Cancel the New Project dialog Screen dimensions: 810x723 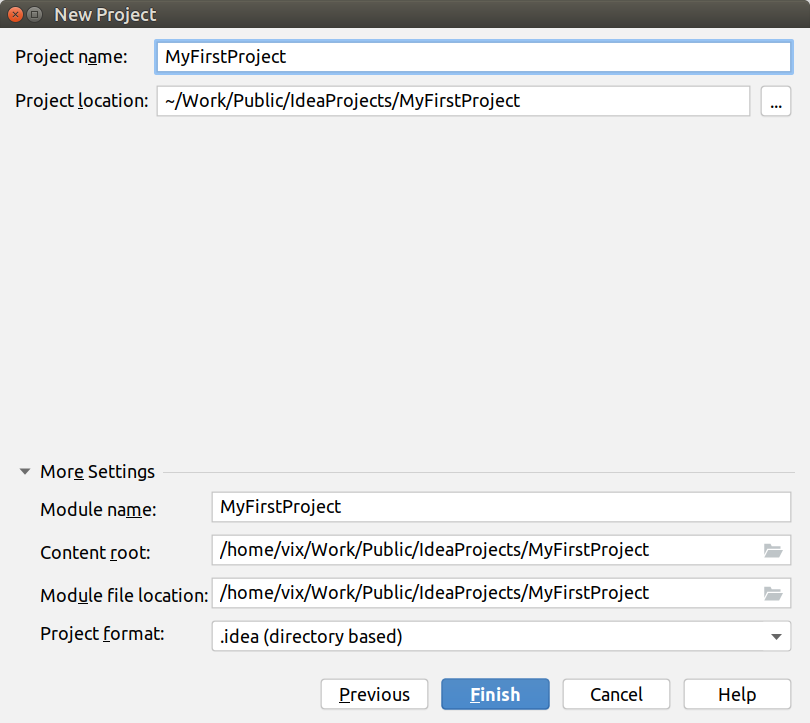[x=616, y=694]
